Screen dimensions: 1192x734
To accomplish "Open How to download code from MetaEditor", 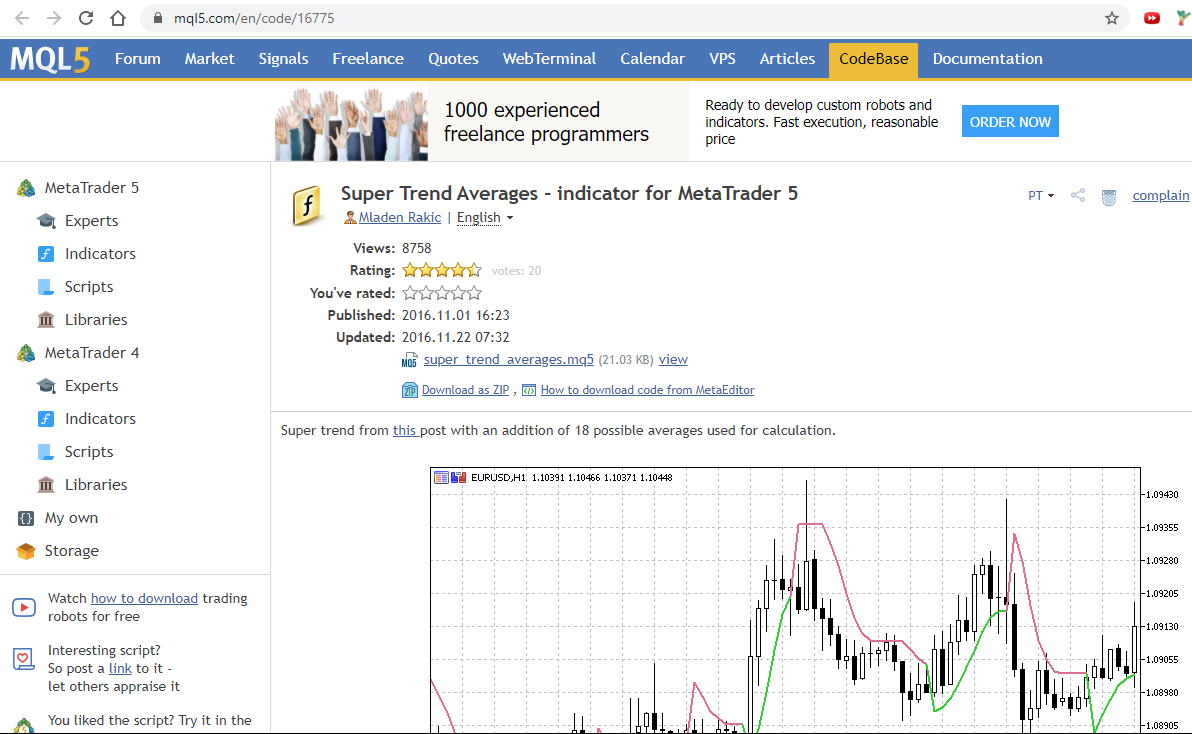I will pyautogui.click(x=648, y=390).
